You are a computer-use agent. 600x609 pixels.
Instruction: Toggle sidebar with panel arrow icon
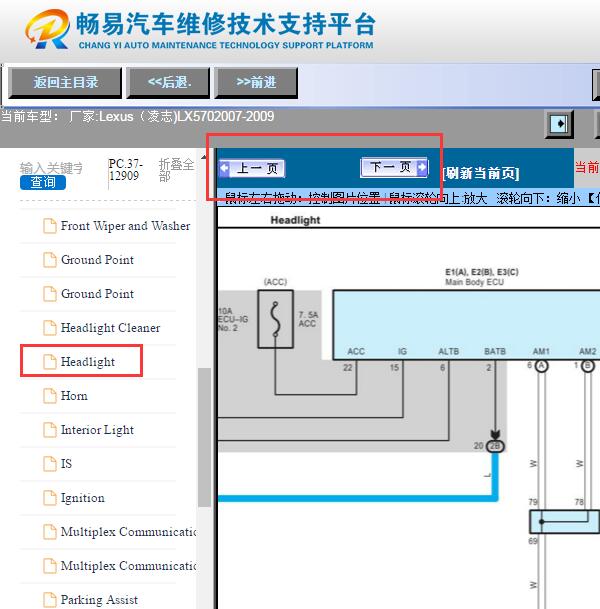[559, 124]
